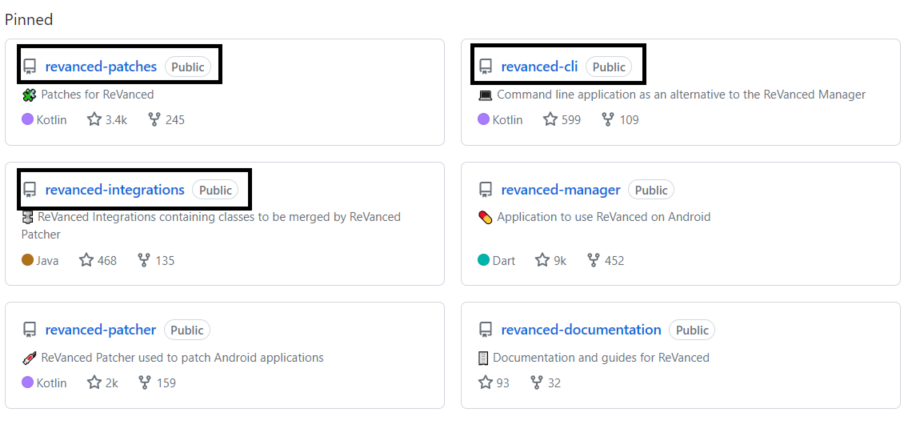910x435 pixels.
Task: Click repo icon beside revanced-integrations
Action: pyautogui.click(x=30, y=190)
